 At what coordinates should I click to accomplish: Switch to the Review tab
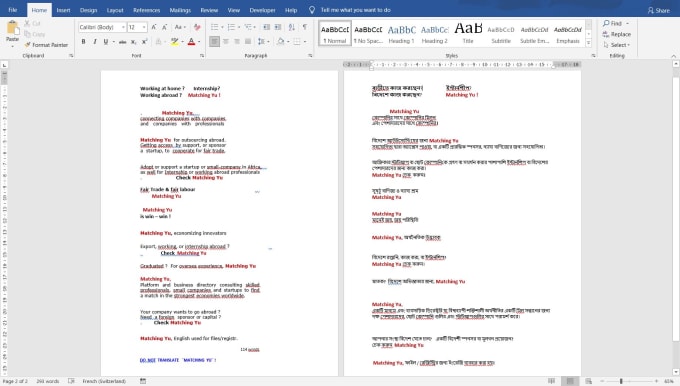[x=209, y=10]
